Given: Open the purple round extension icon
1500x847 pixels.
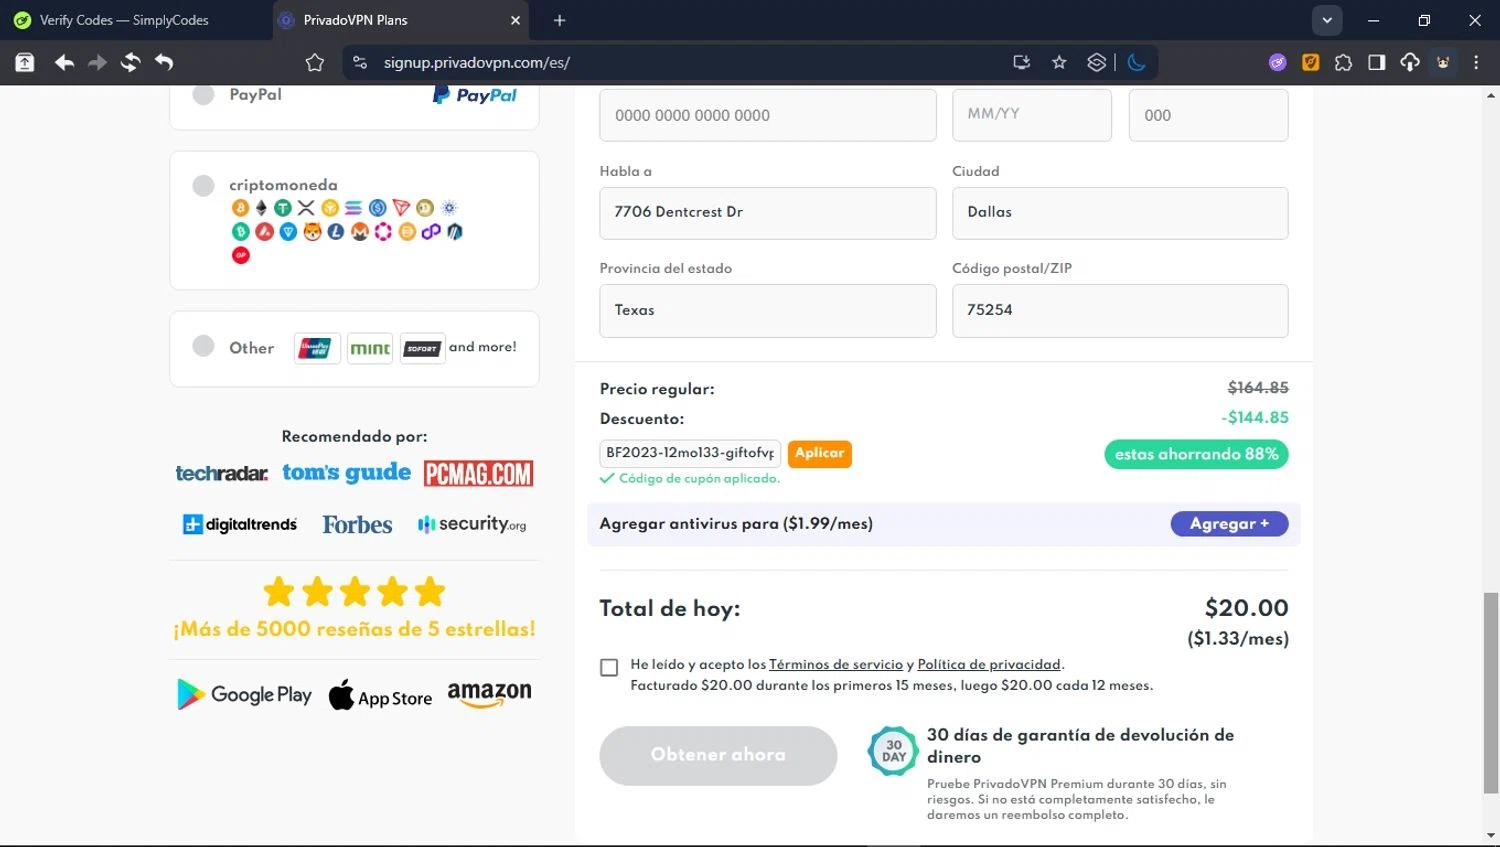Looking at the screenshot, I should [x=1278, y=62].
